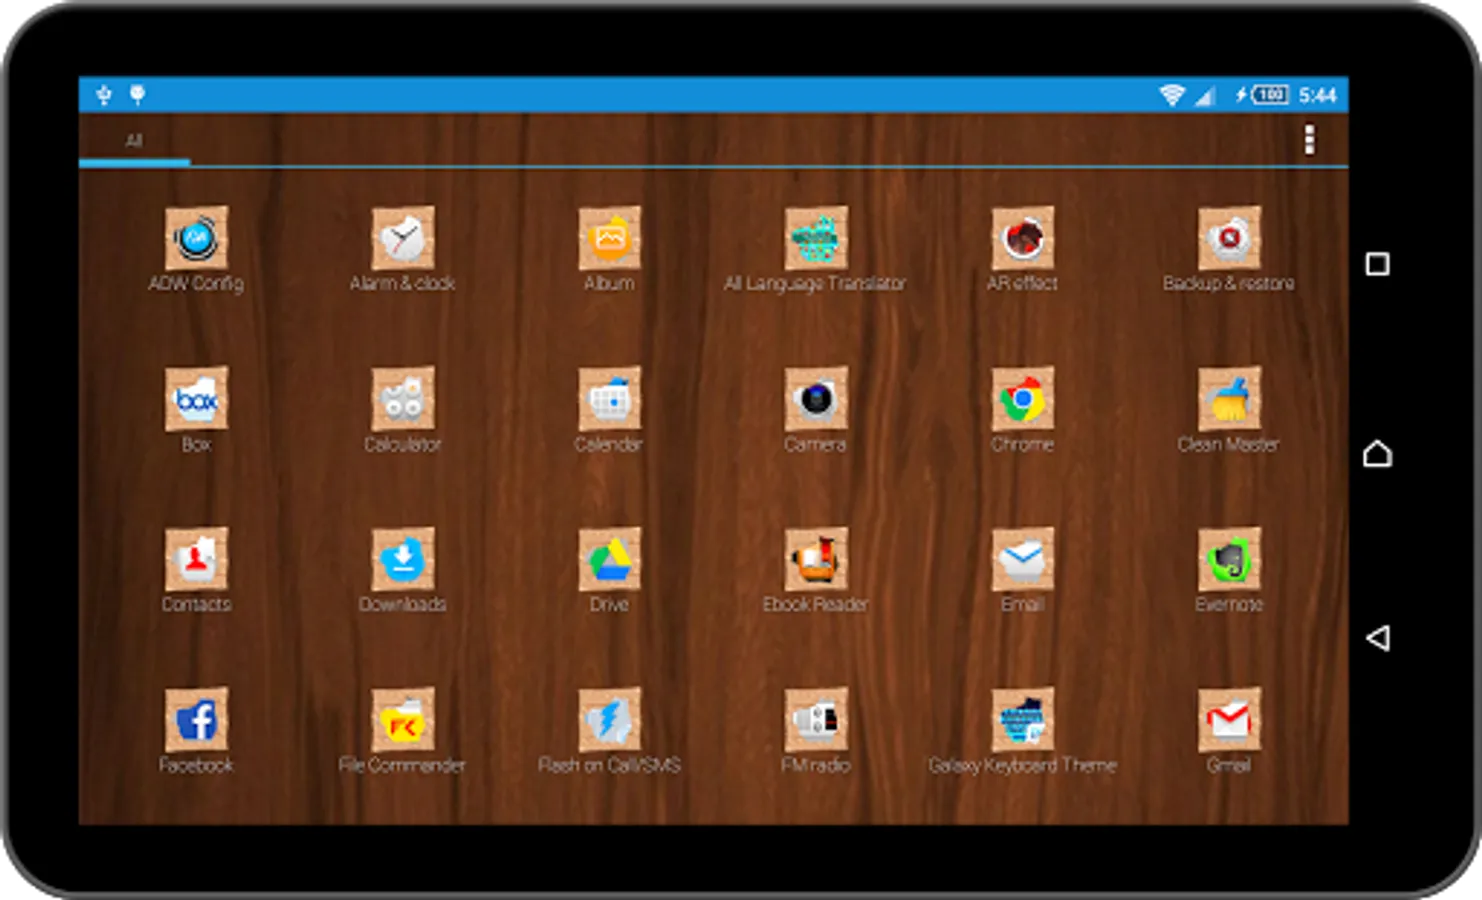Launch the Evernote app
1482x900 pixels.
click(1229, 559)
